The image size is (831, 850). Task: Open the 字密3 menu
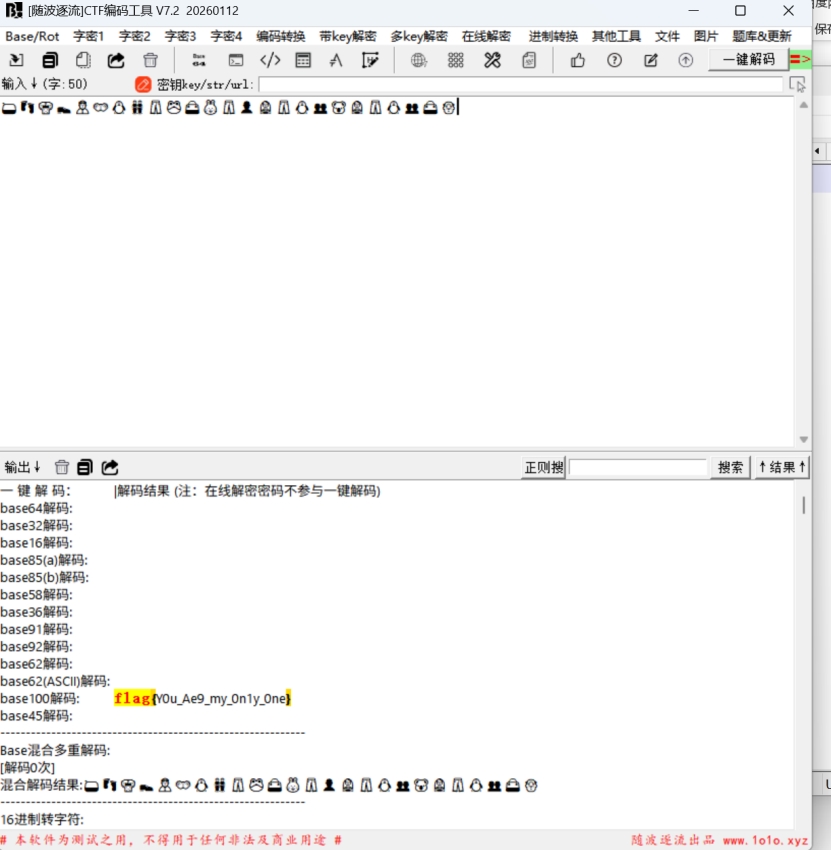tap(180, 36)
